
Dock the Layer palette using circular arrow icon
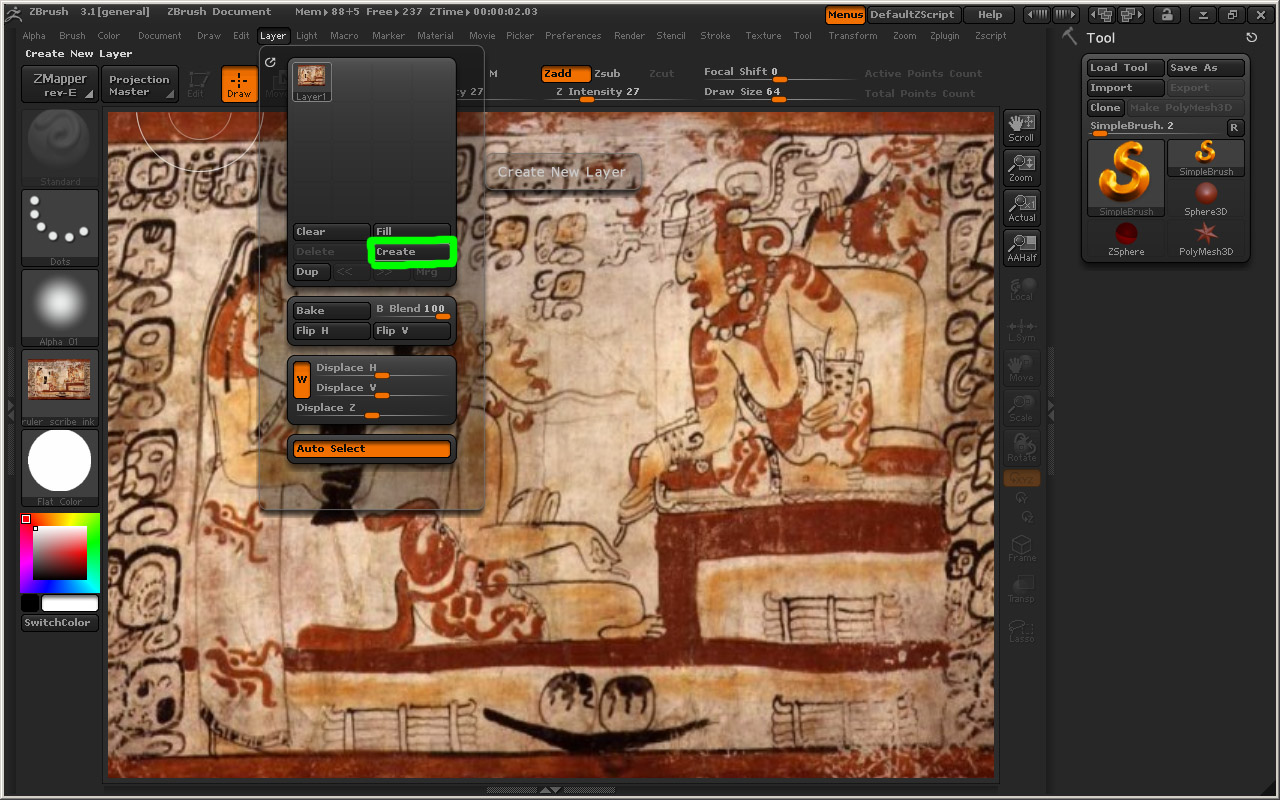click(270, 62)
